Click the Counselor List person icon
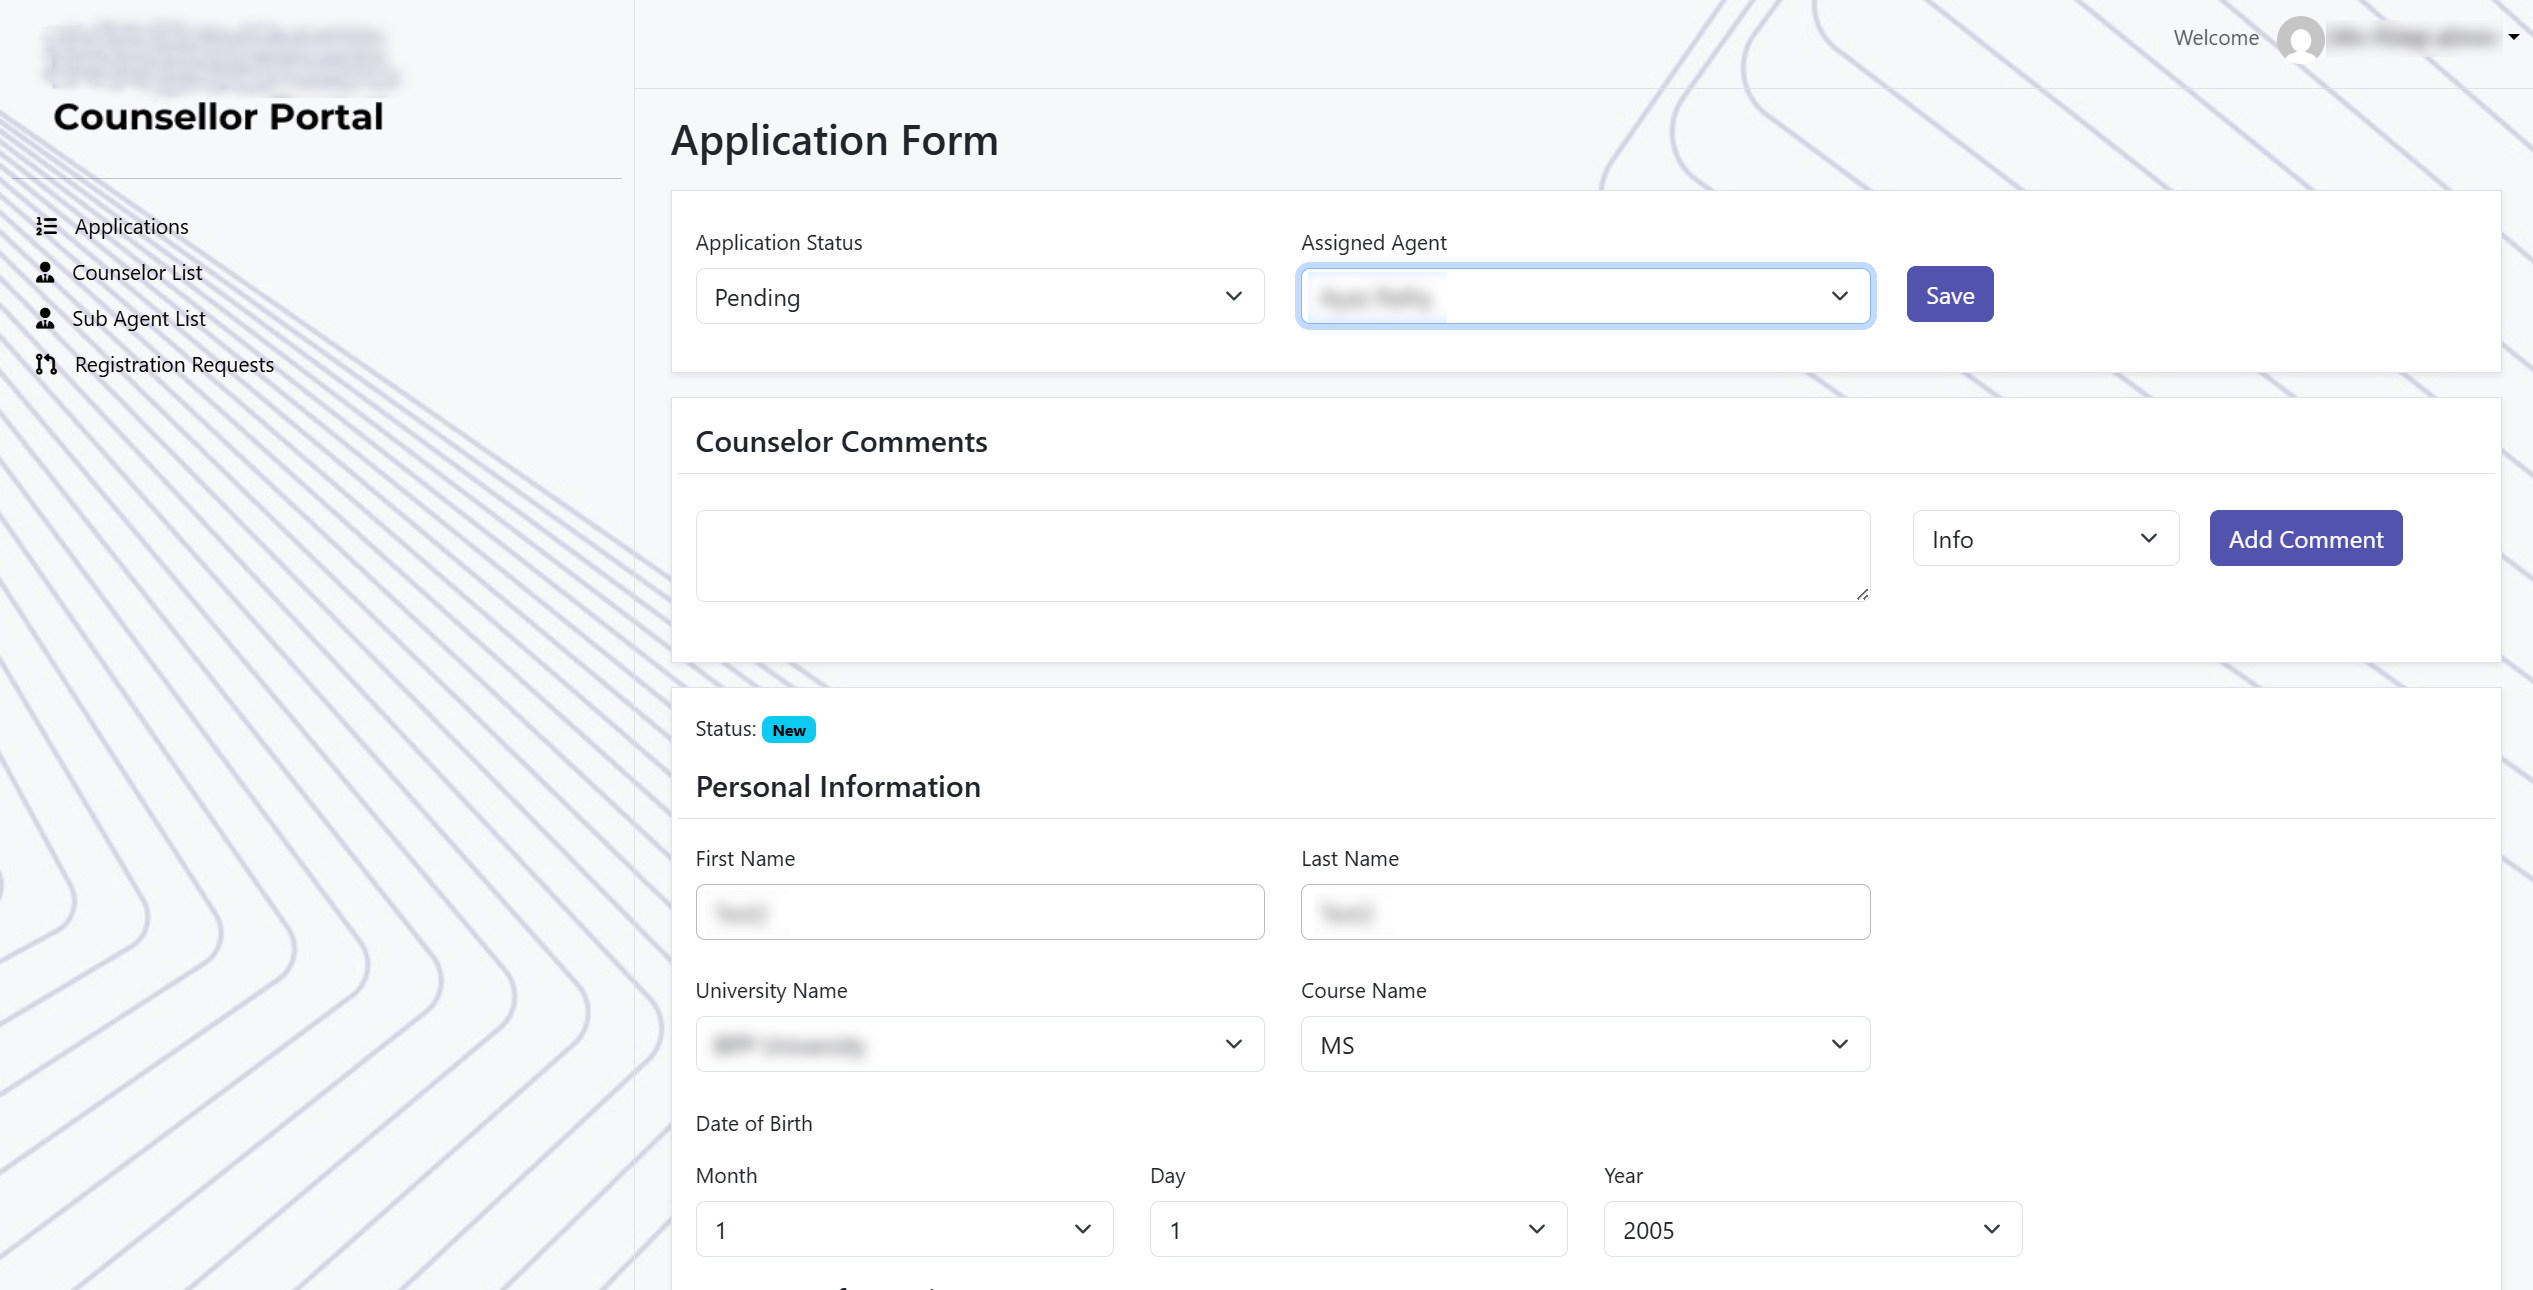Screen dimensions: 2533x1290 click(45, 272)
